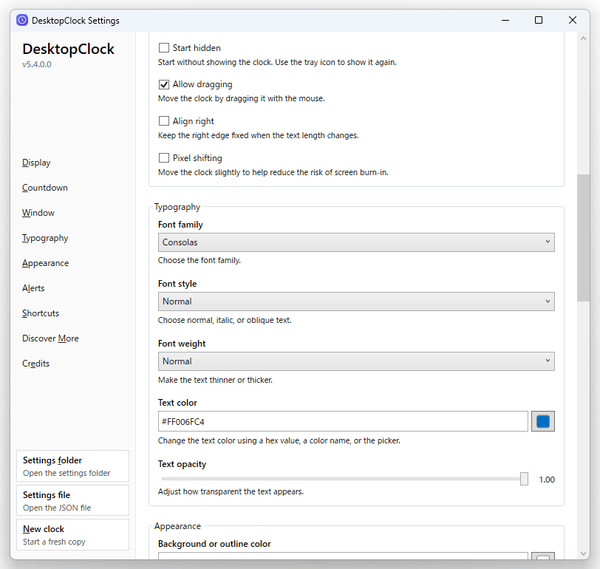The width and height of the screenshot is (600, 569).
Task: Click the version v5.4.0.0 text
Action: [x=37, y=64]
